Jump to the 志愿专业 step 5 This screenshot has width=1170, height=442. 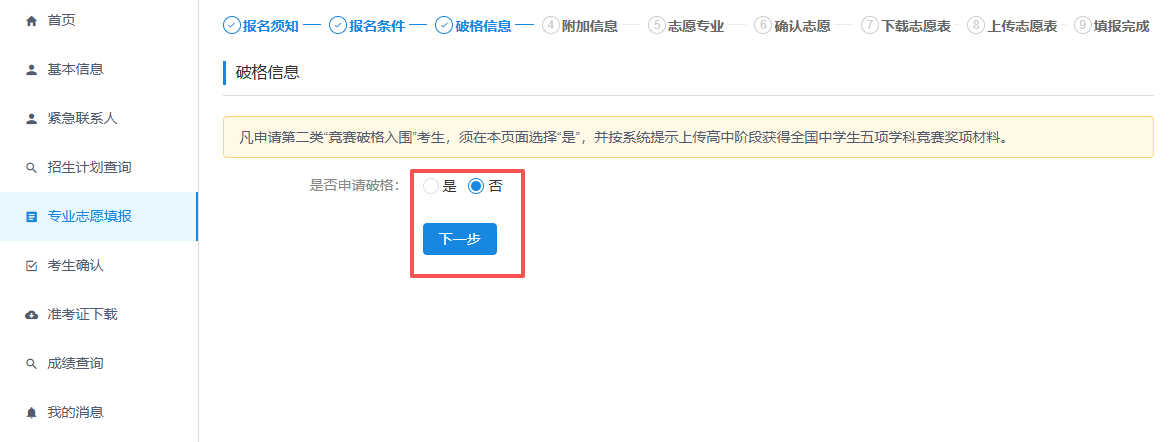(x=686, y=26)
